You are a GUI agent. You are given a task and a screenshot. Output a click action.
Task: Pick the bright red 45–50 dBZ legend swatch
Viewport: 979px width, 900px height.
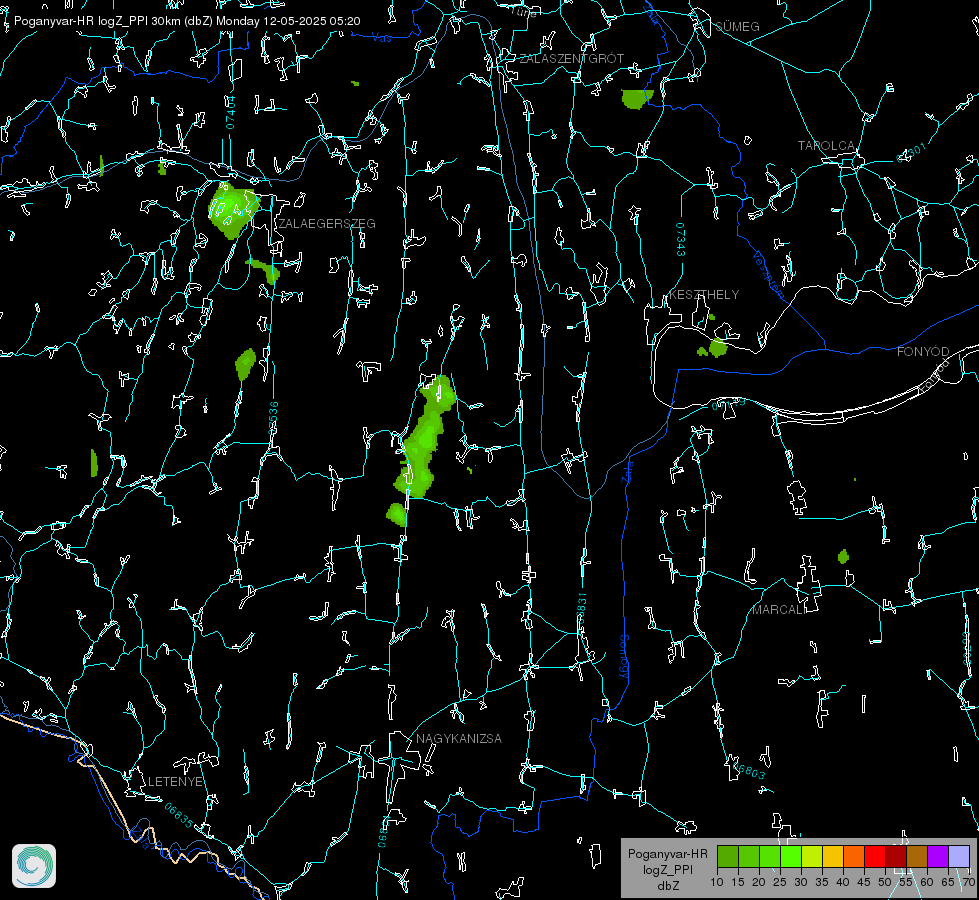875,856
